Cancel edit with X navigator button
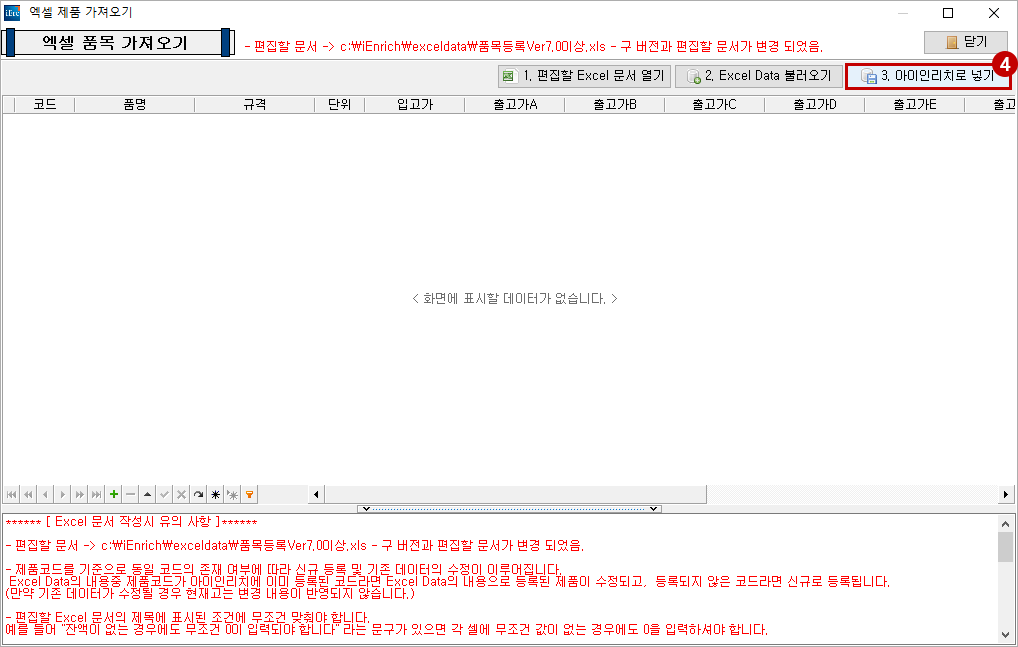Viewport: 1018px width, 647px height. [x=181, y=494]
